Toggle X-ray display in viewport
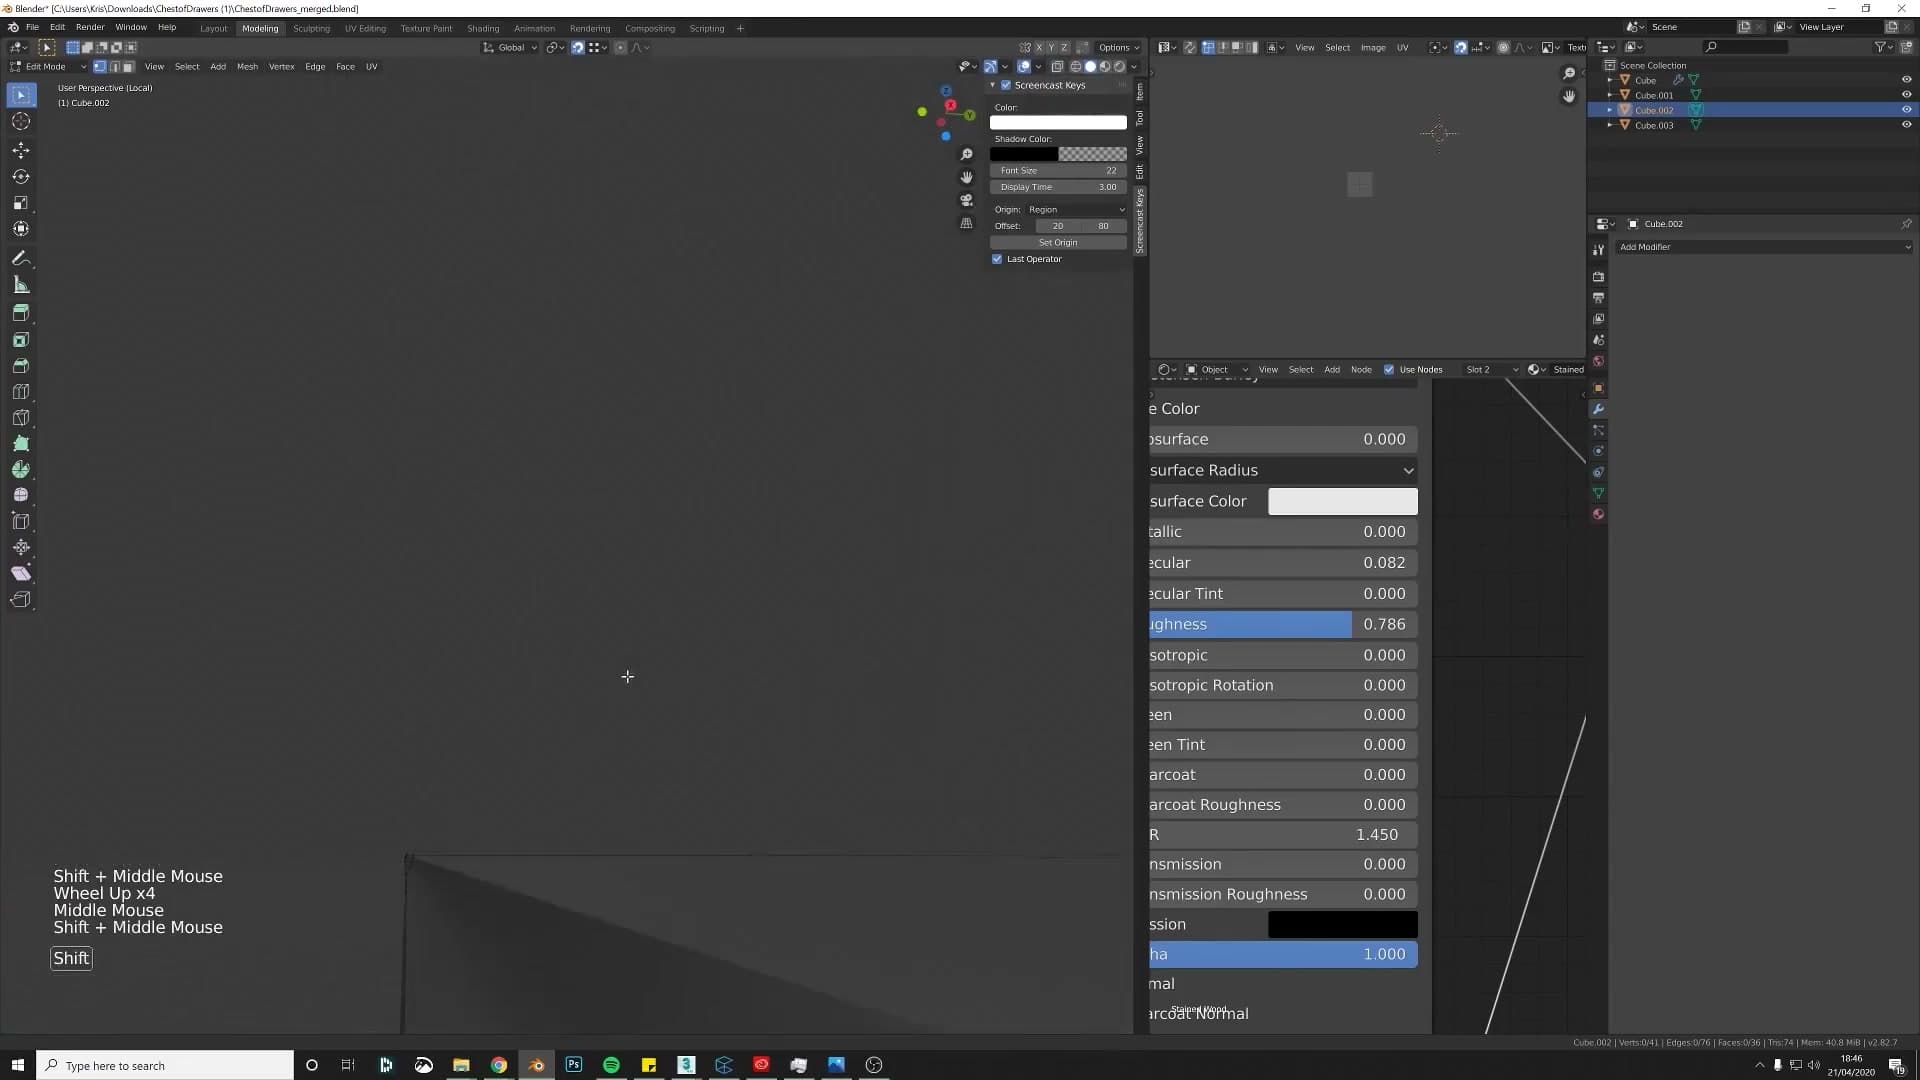The height and width of the screenshot is (1080, 1920). tap(1057, 67)
